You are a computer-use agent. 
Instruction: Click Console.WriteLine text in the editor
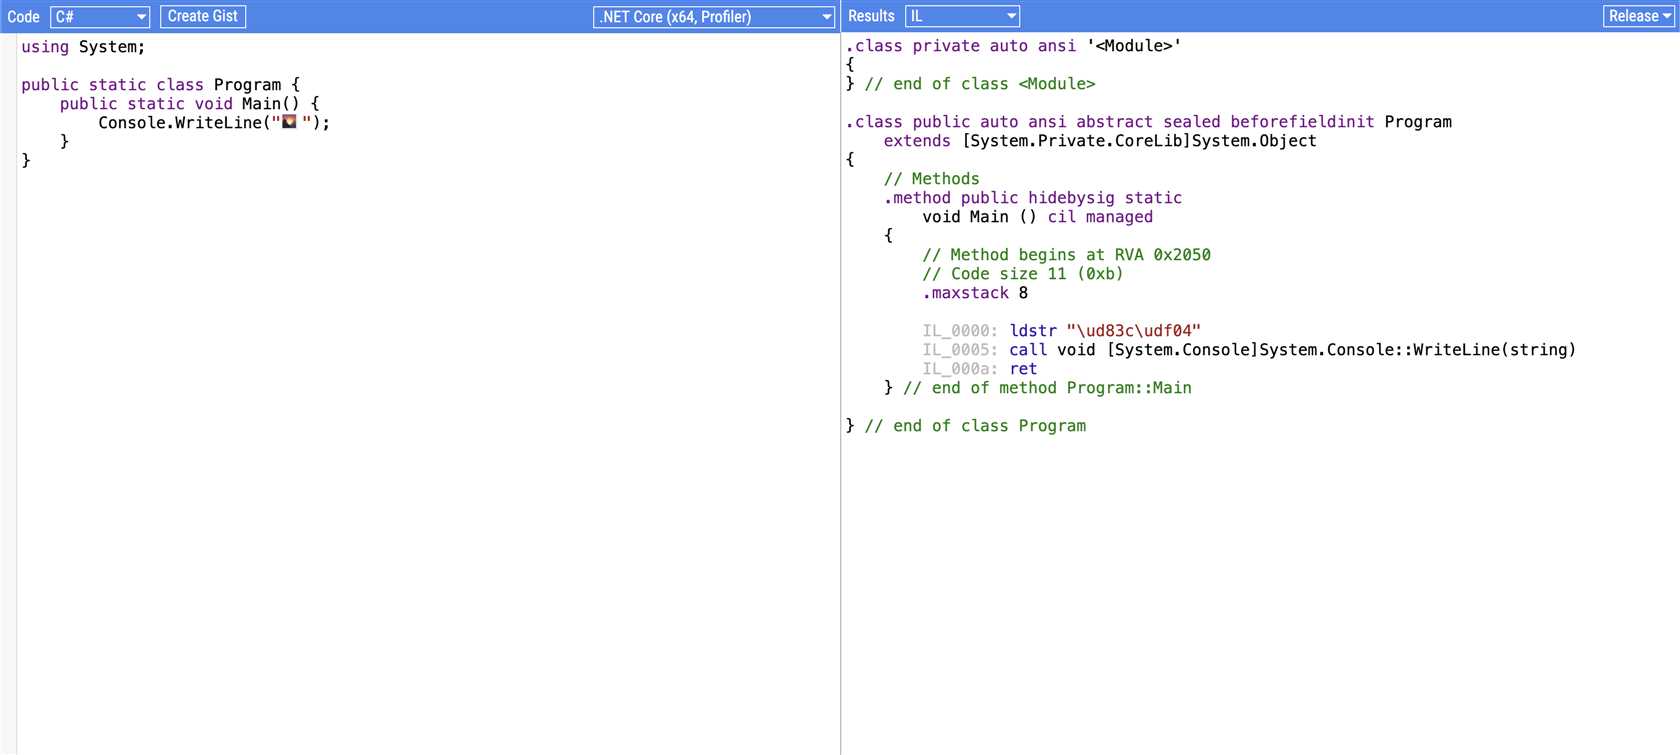point(180,123)
